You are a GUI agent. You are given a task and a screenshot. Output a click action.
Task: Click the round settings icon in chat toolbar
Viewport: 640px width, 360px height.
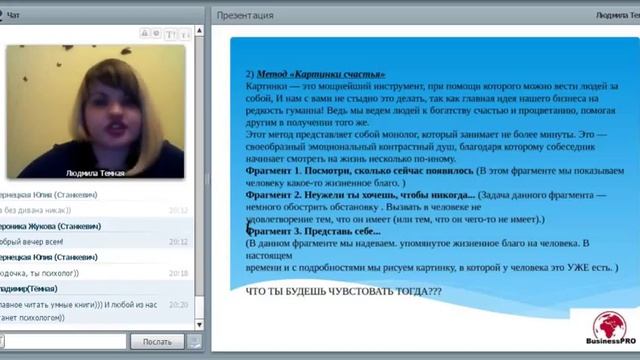click(156, 33)
